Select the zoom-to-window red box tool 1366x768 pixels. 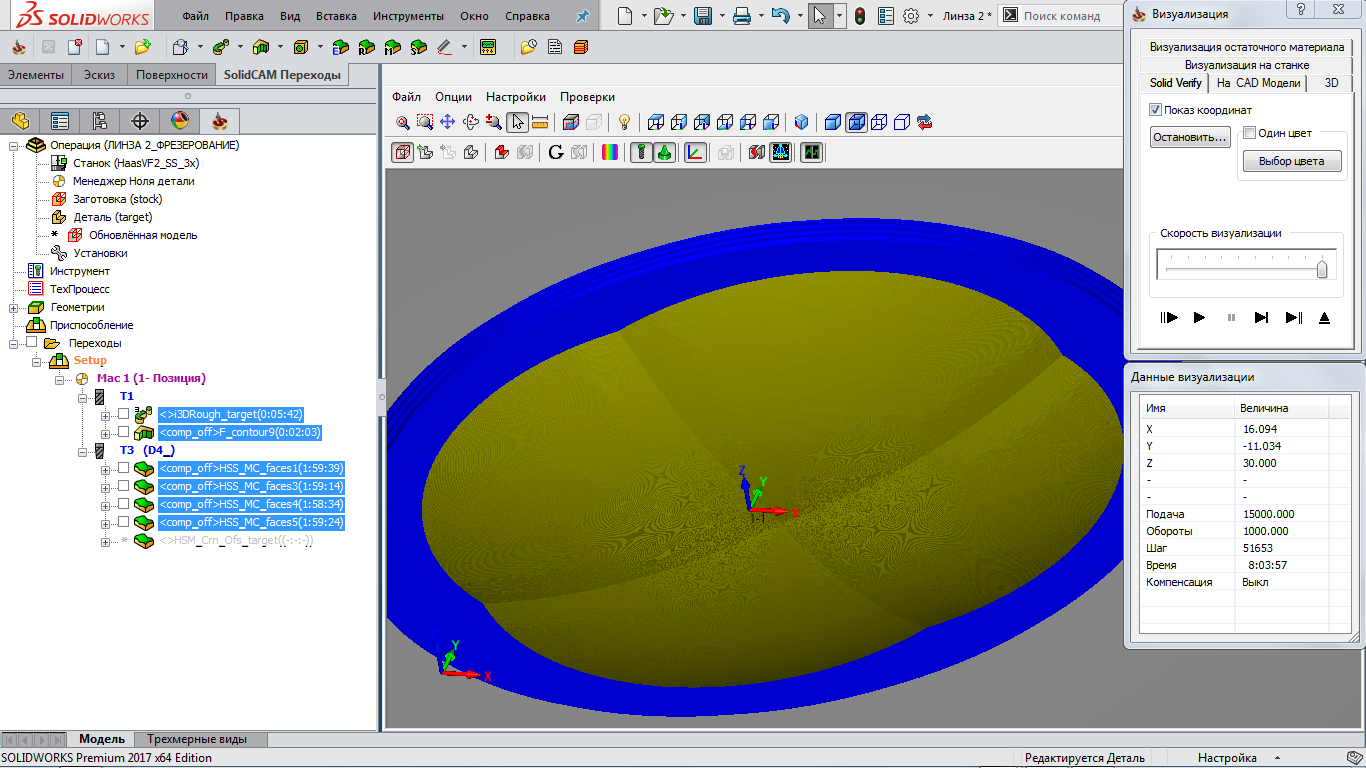425,122
